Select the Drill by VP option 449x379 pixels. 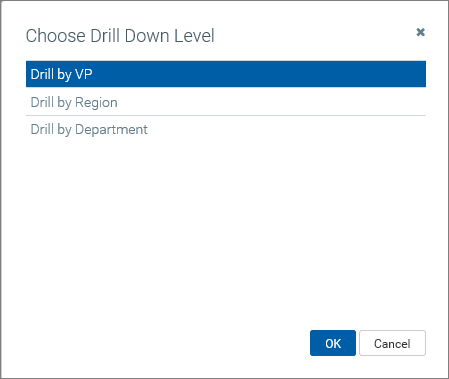[226, 74]
